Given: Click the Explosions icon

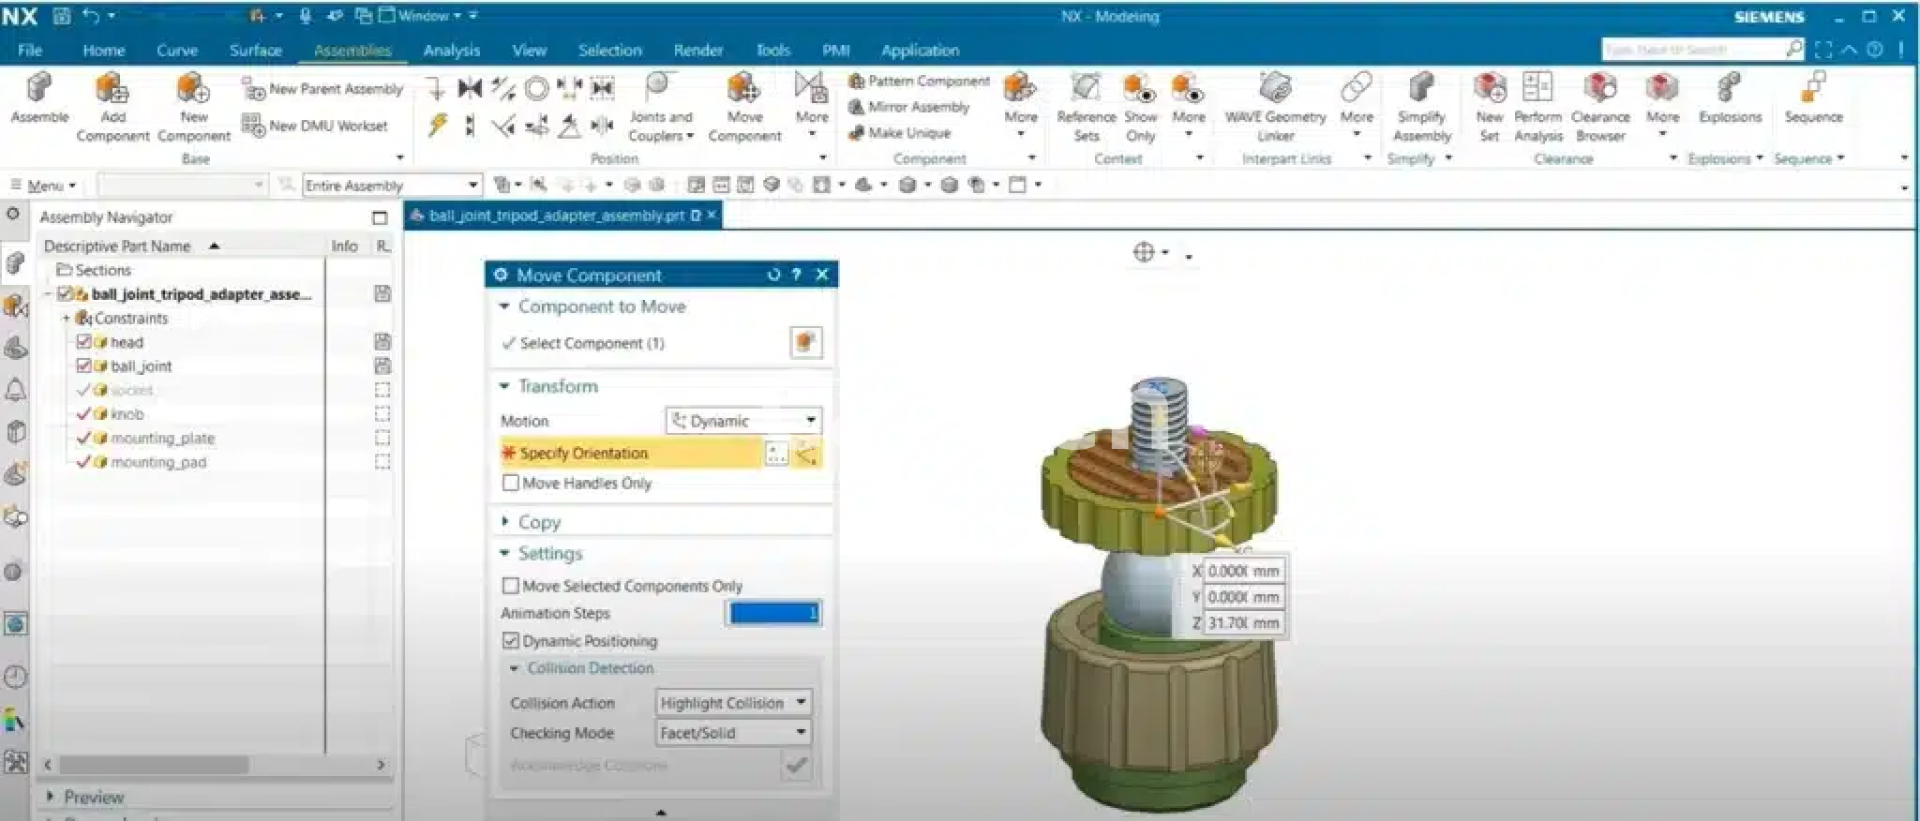Looking at the screenshot, I should click(x=1729, y=90).
